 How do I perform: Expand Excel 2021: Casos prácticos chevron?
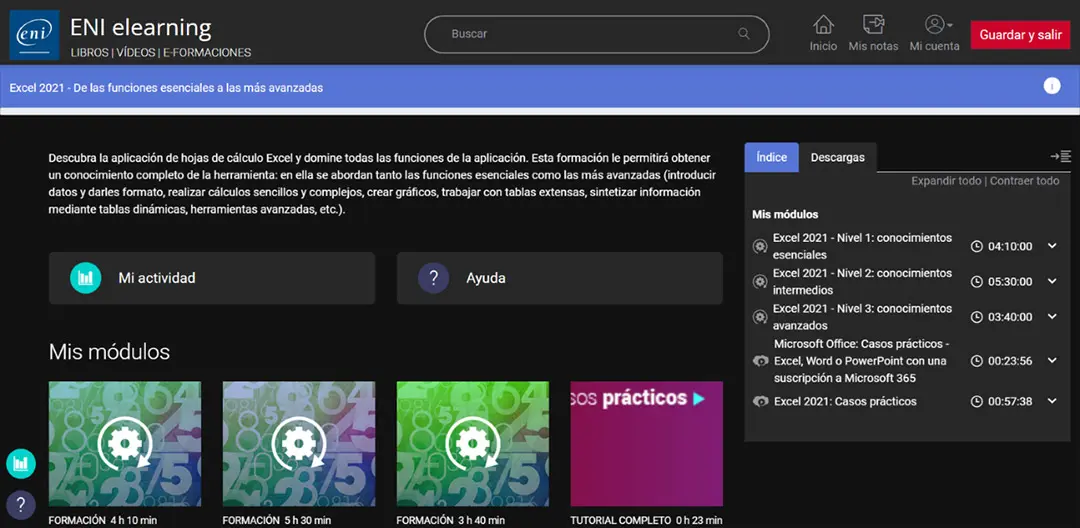[x=1052, y=401]
